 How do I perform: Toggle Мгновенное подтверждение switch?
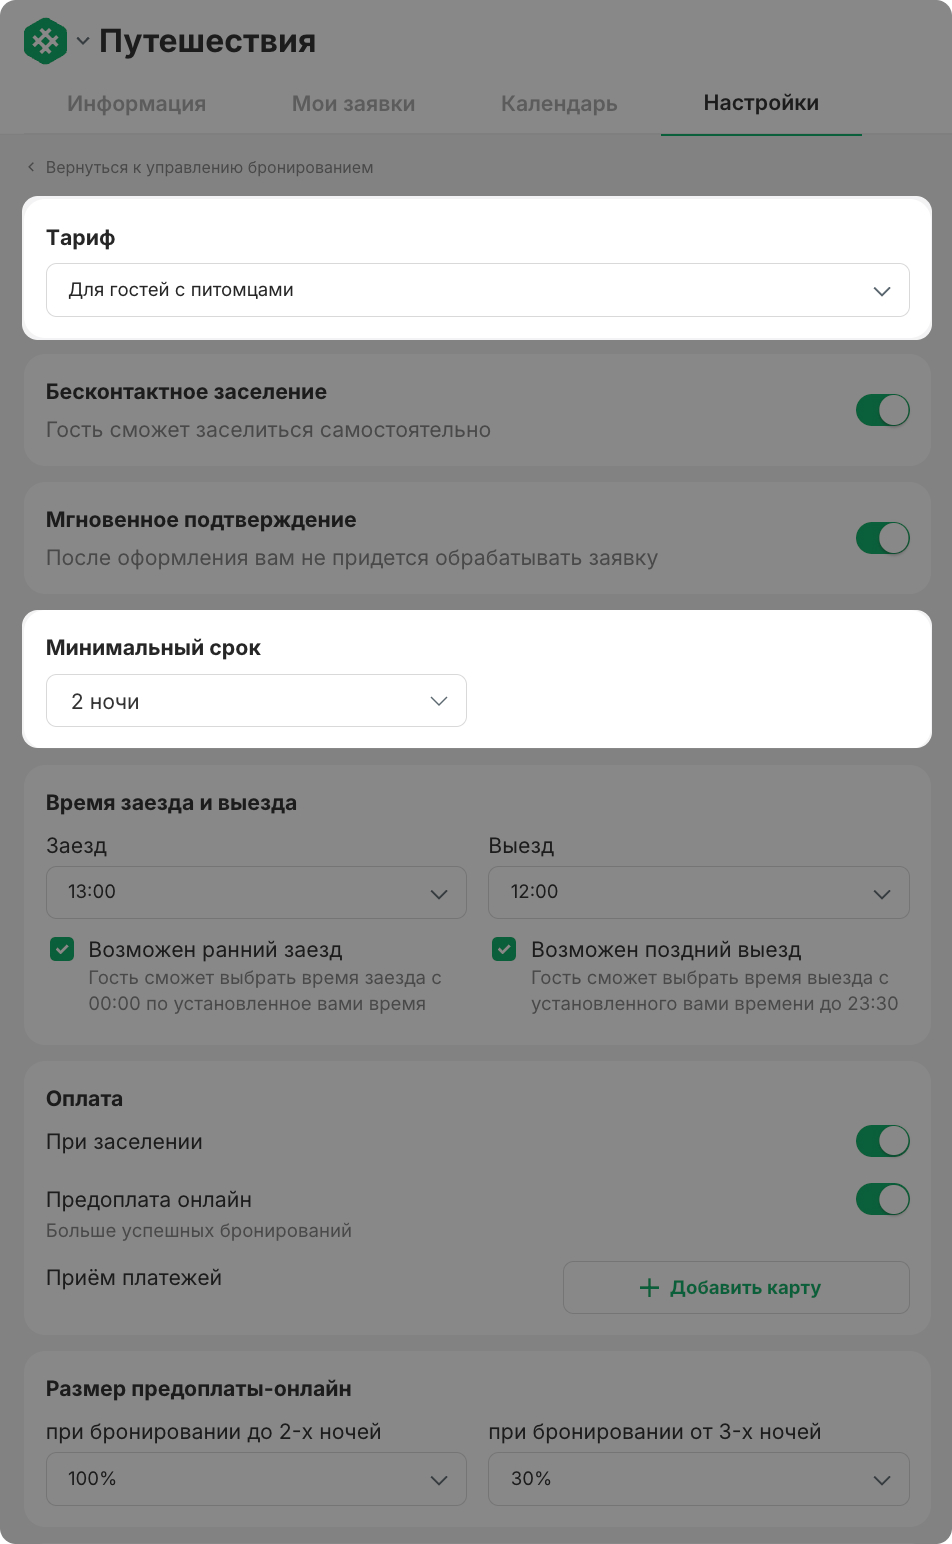tap(883, 538)
